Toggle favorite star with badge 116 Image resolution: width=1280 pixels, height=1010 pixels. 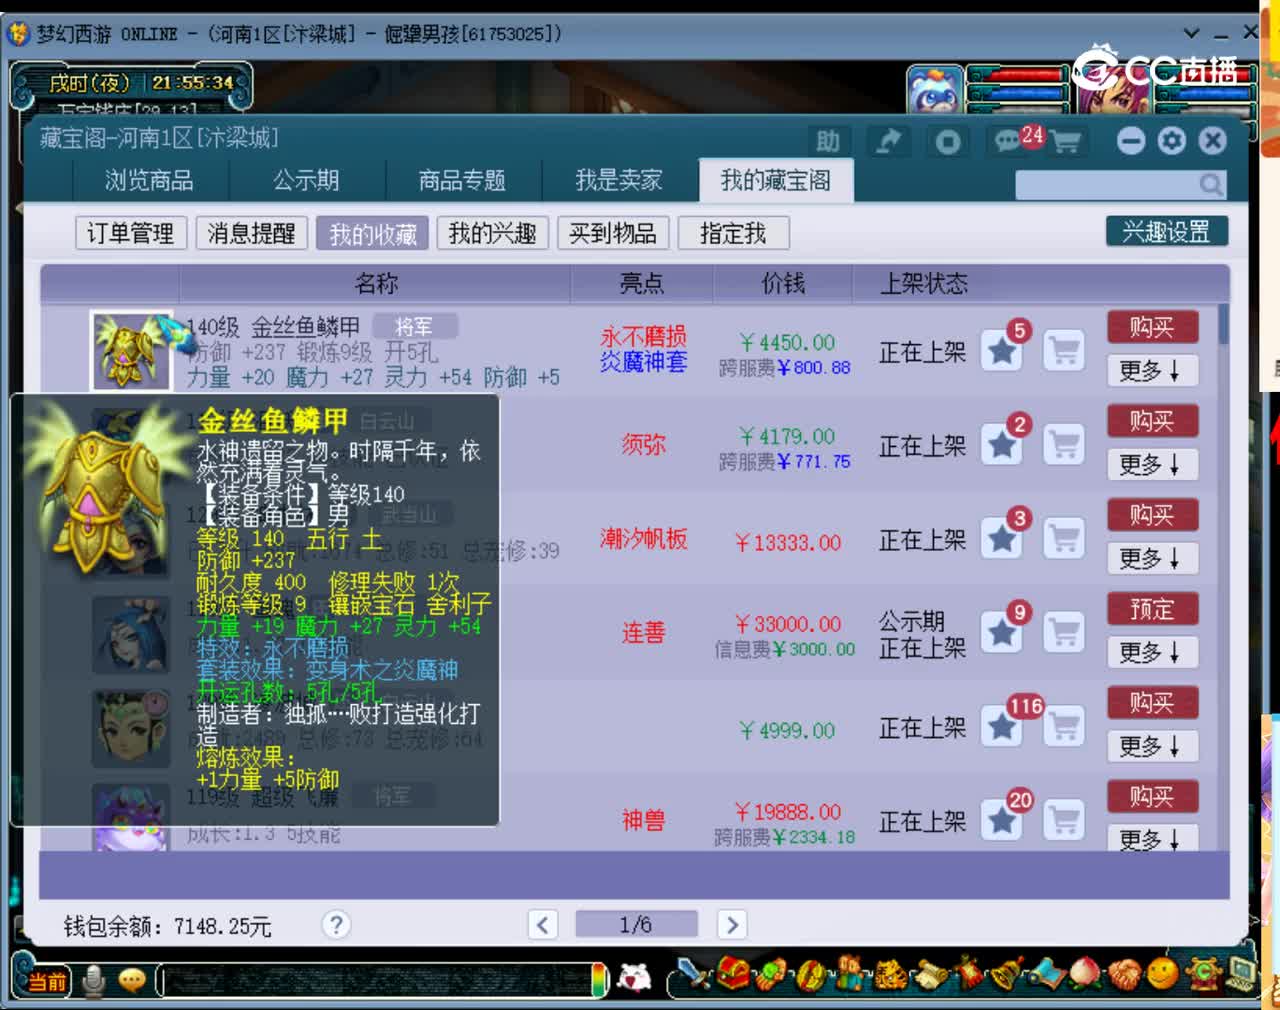tap(1001, 727)
